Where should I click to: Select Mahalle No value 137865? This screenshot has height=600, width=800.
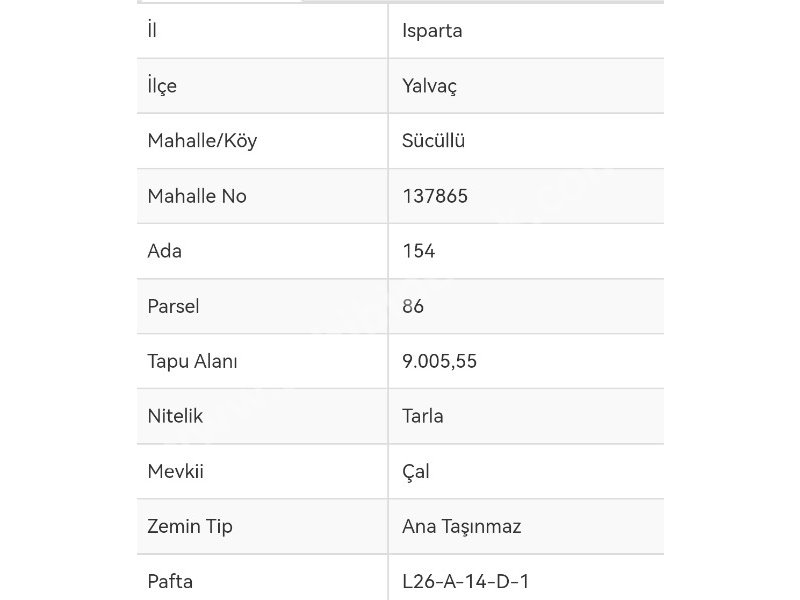click(435, 196)
